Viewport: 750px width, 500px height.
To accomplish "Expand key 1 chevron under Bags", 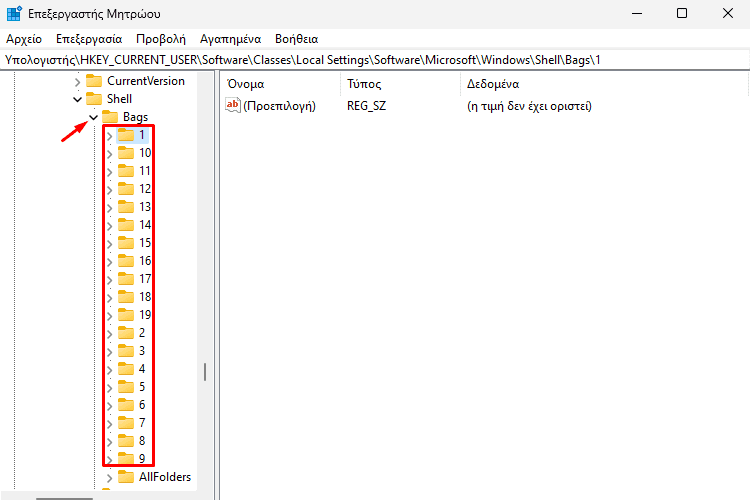I will [x=110, y=136].
